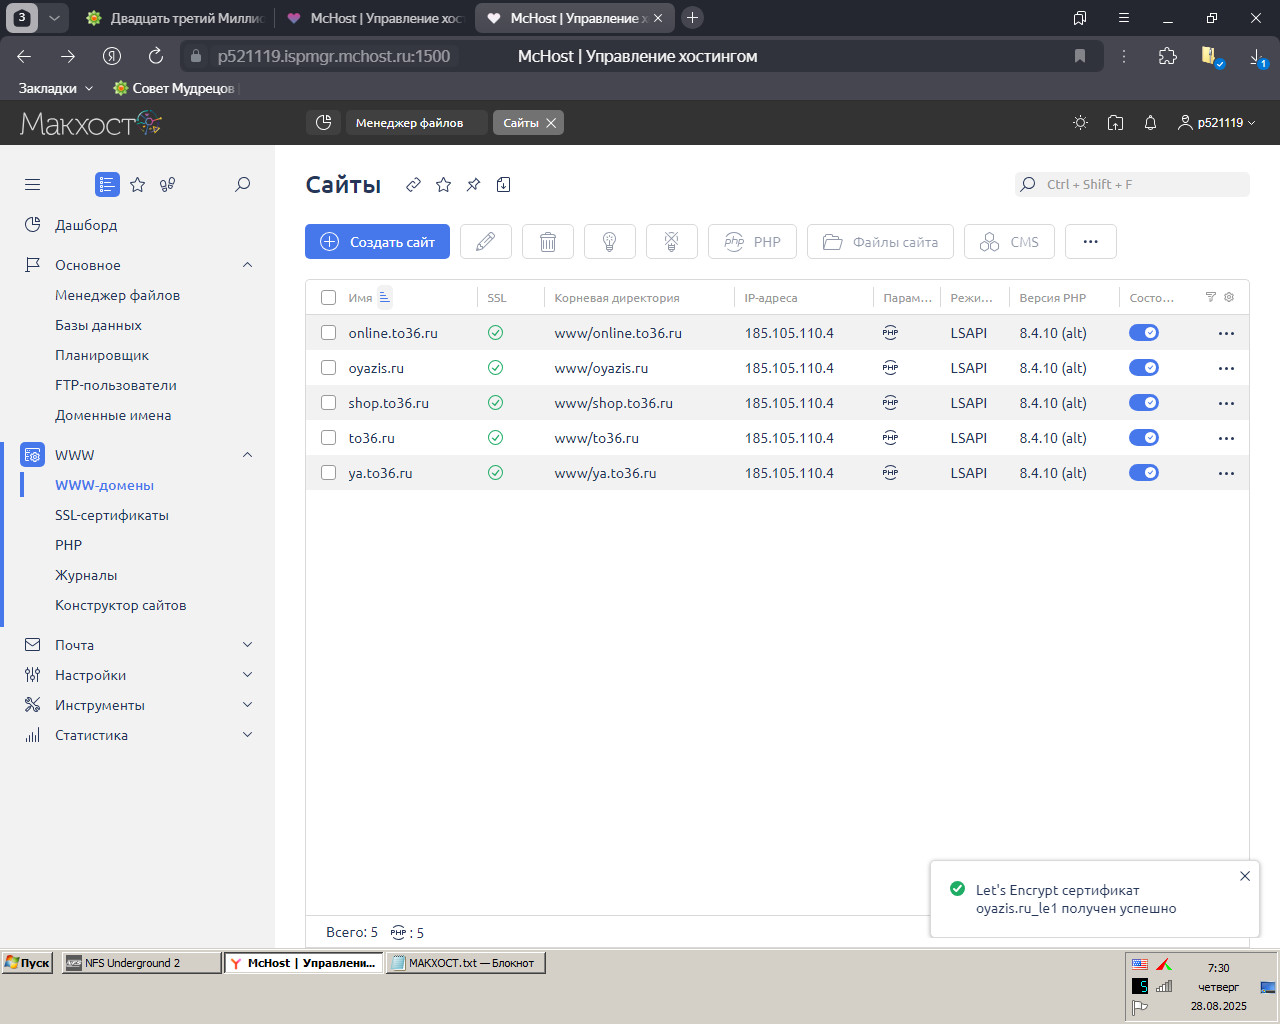Click the edit pencil toolbar icon
The height and width of the screenshot is (1024, 1280).
click(x=486, y=242)
